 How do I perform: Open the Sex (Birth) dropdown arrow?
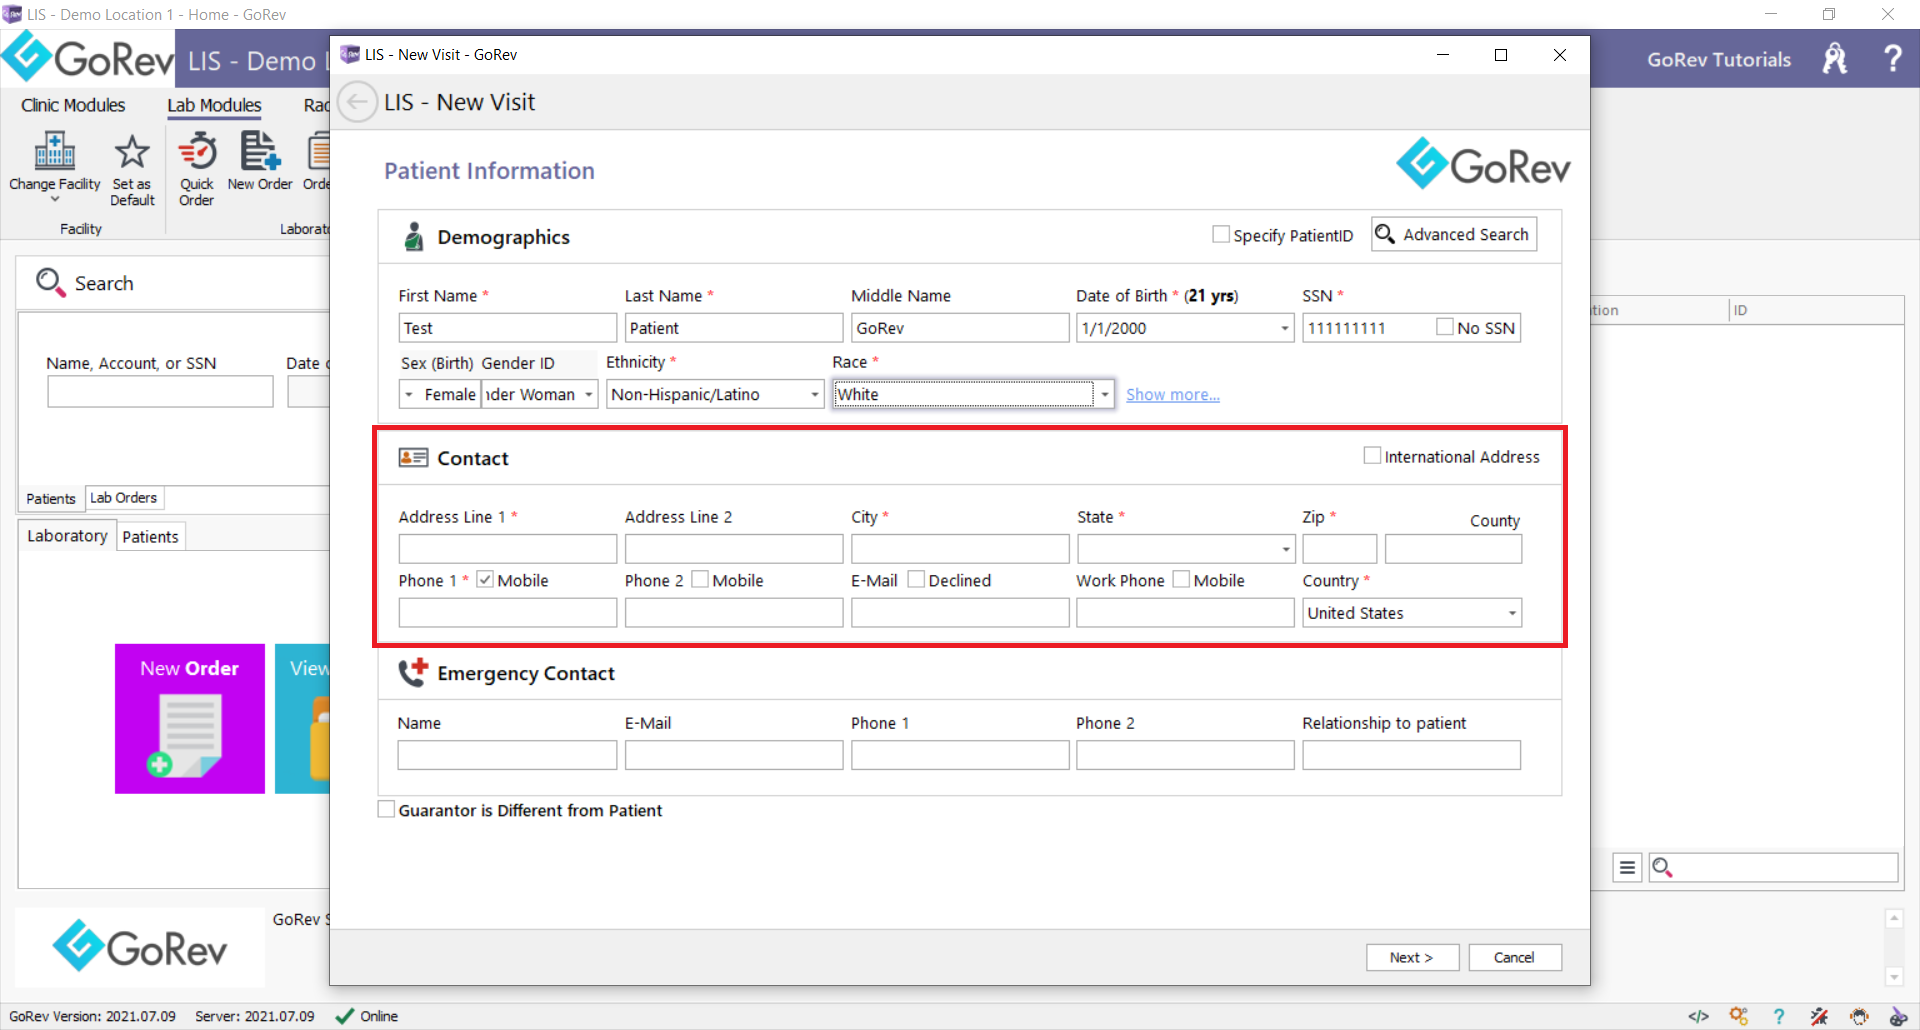408,394
